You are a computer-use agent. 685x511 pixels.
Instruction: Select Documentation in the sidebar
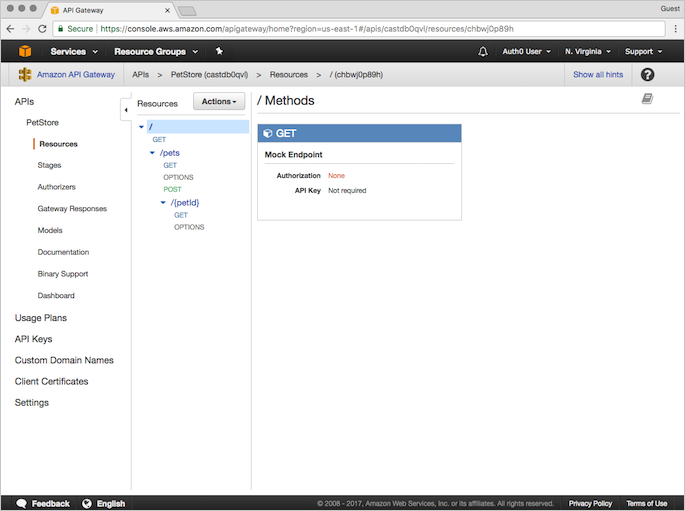[63, 252]
